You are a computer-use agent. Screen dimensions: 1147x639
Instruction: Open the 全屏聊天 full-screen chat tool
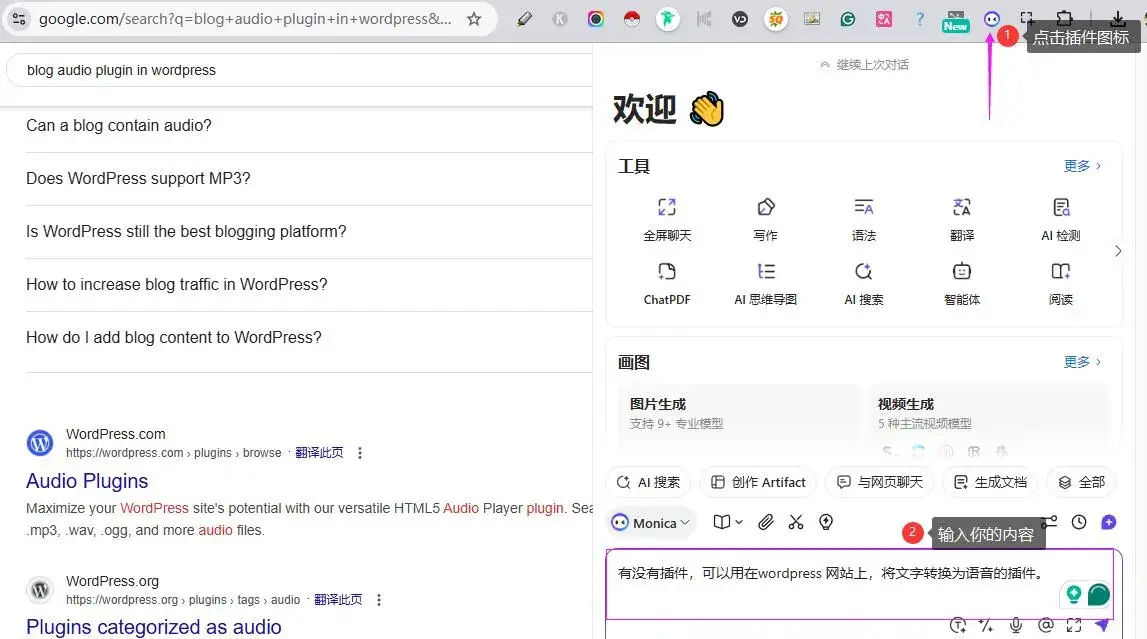tap(667, 219)
